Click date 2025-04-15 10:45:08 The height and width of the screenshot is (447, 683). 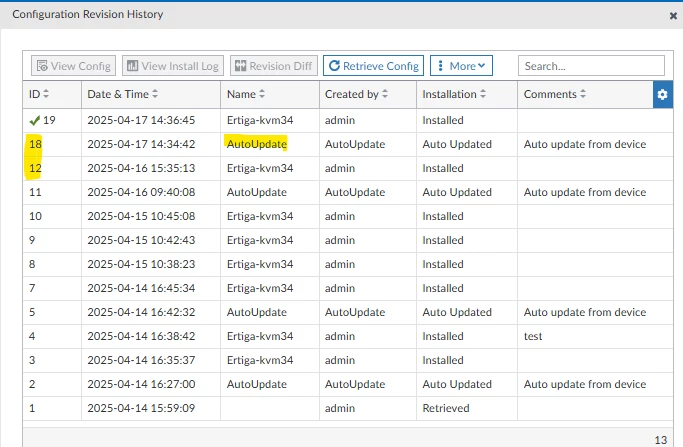[141, 216]
